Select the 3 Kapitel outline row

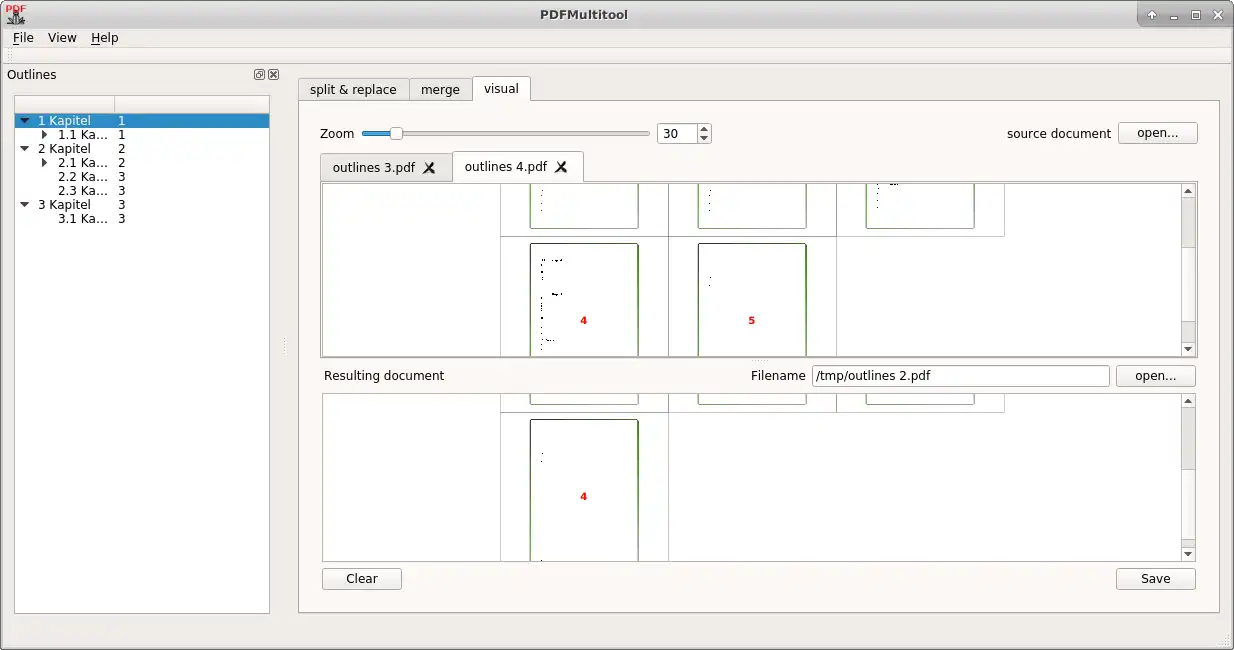(x=142, y=205)
